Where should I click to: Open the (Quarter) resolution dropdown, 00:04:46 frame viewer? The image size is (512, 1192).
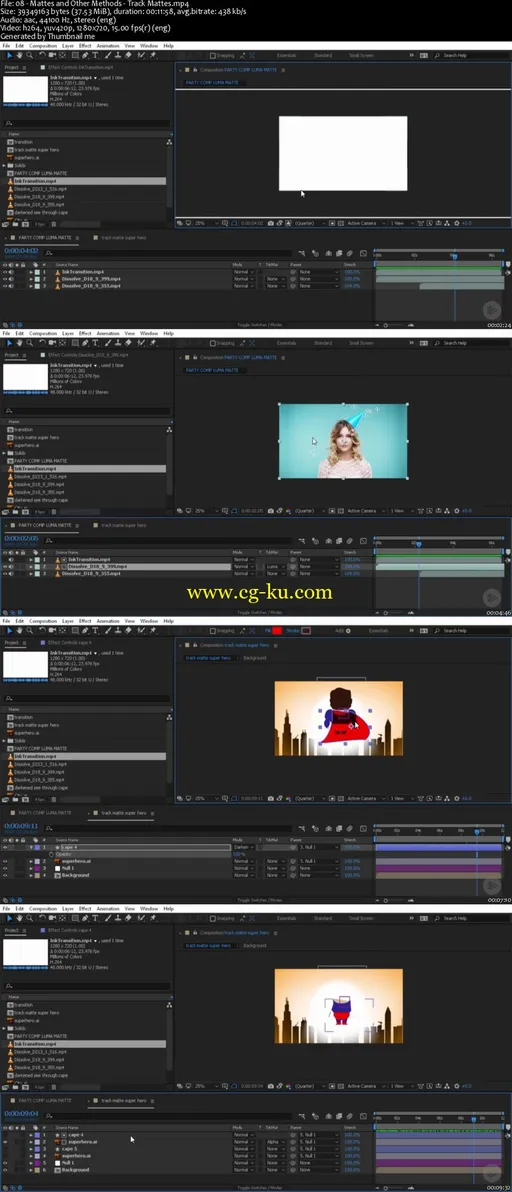click(308, 511)
